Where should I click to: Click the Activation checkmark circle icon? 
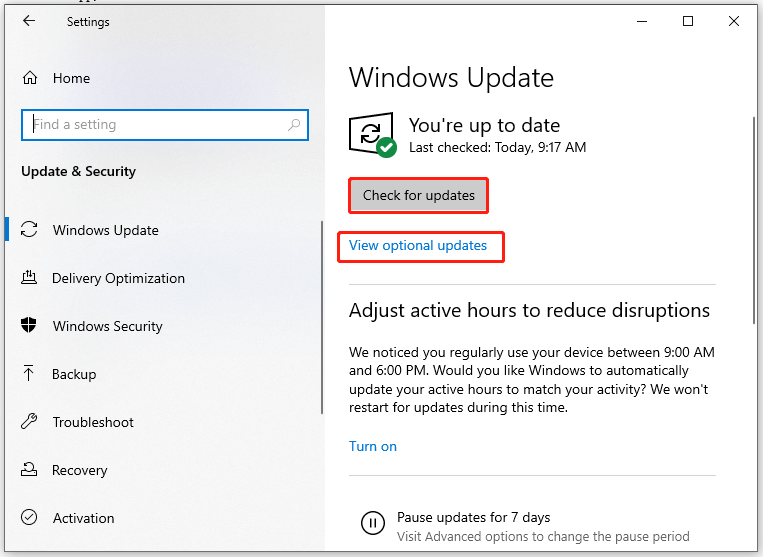coord(29,517)
